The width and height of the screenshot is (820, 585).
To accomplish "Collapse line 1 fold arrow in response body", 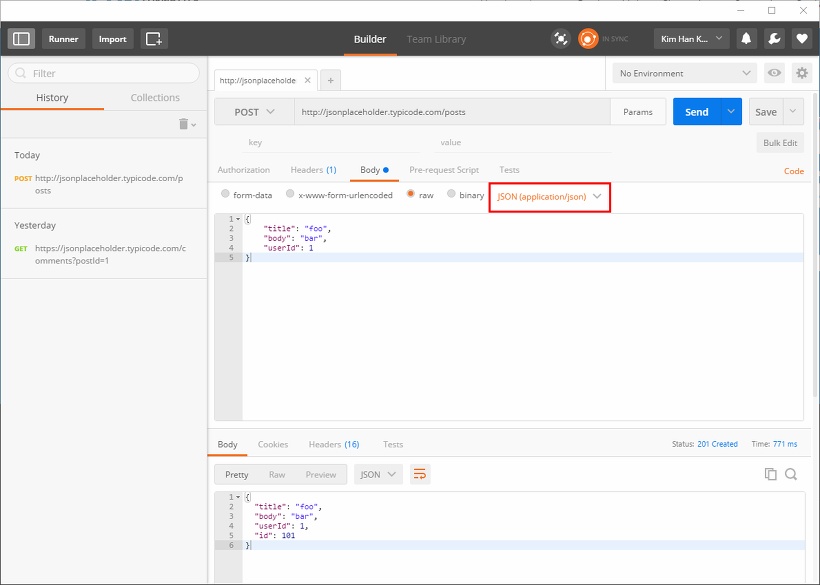I will (238, 497).
